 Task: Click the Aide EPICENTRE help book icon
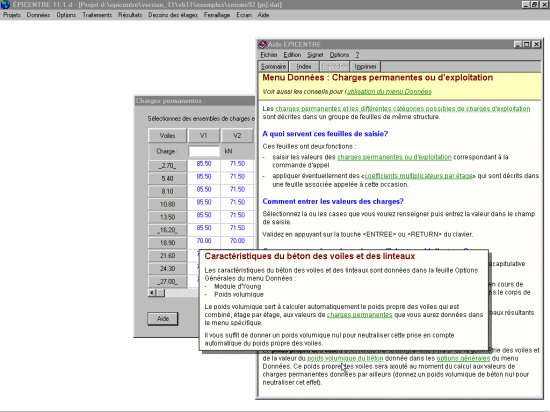(262, 45)
